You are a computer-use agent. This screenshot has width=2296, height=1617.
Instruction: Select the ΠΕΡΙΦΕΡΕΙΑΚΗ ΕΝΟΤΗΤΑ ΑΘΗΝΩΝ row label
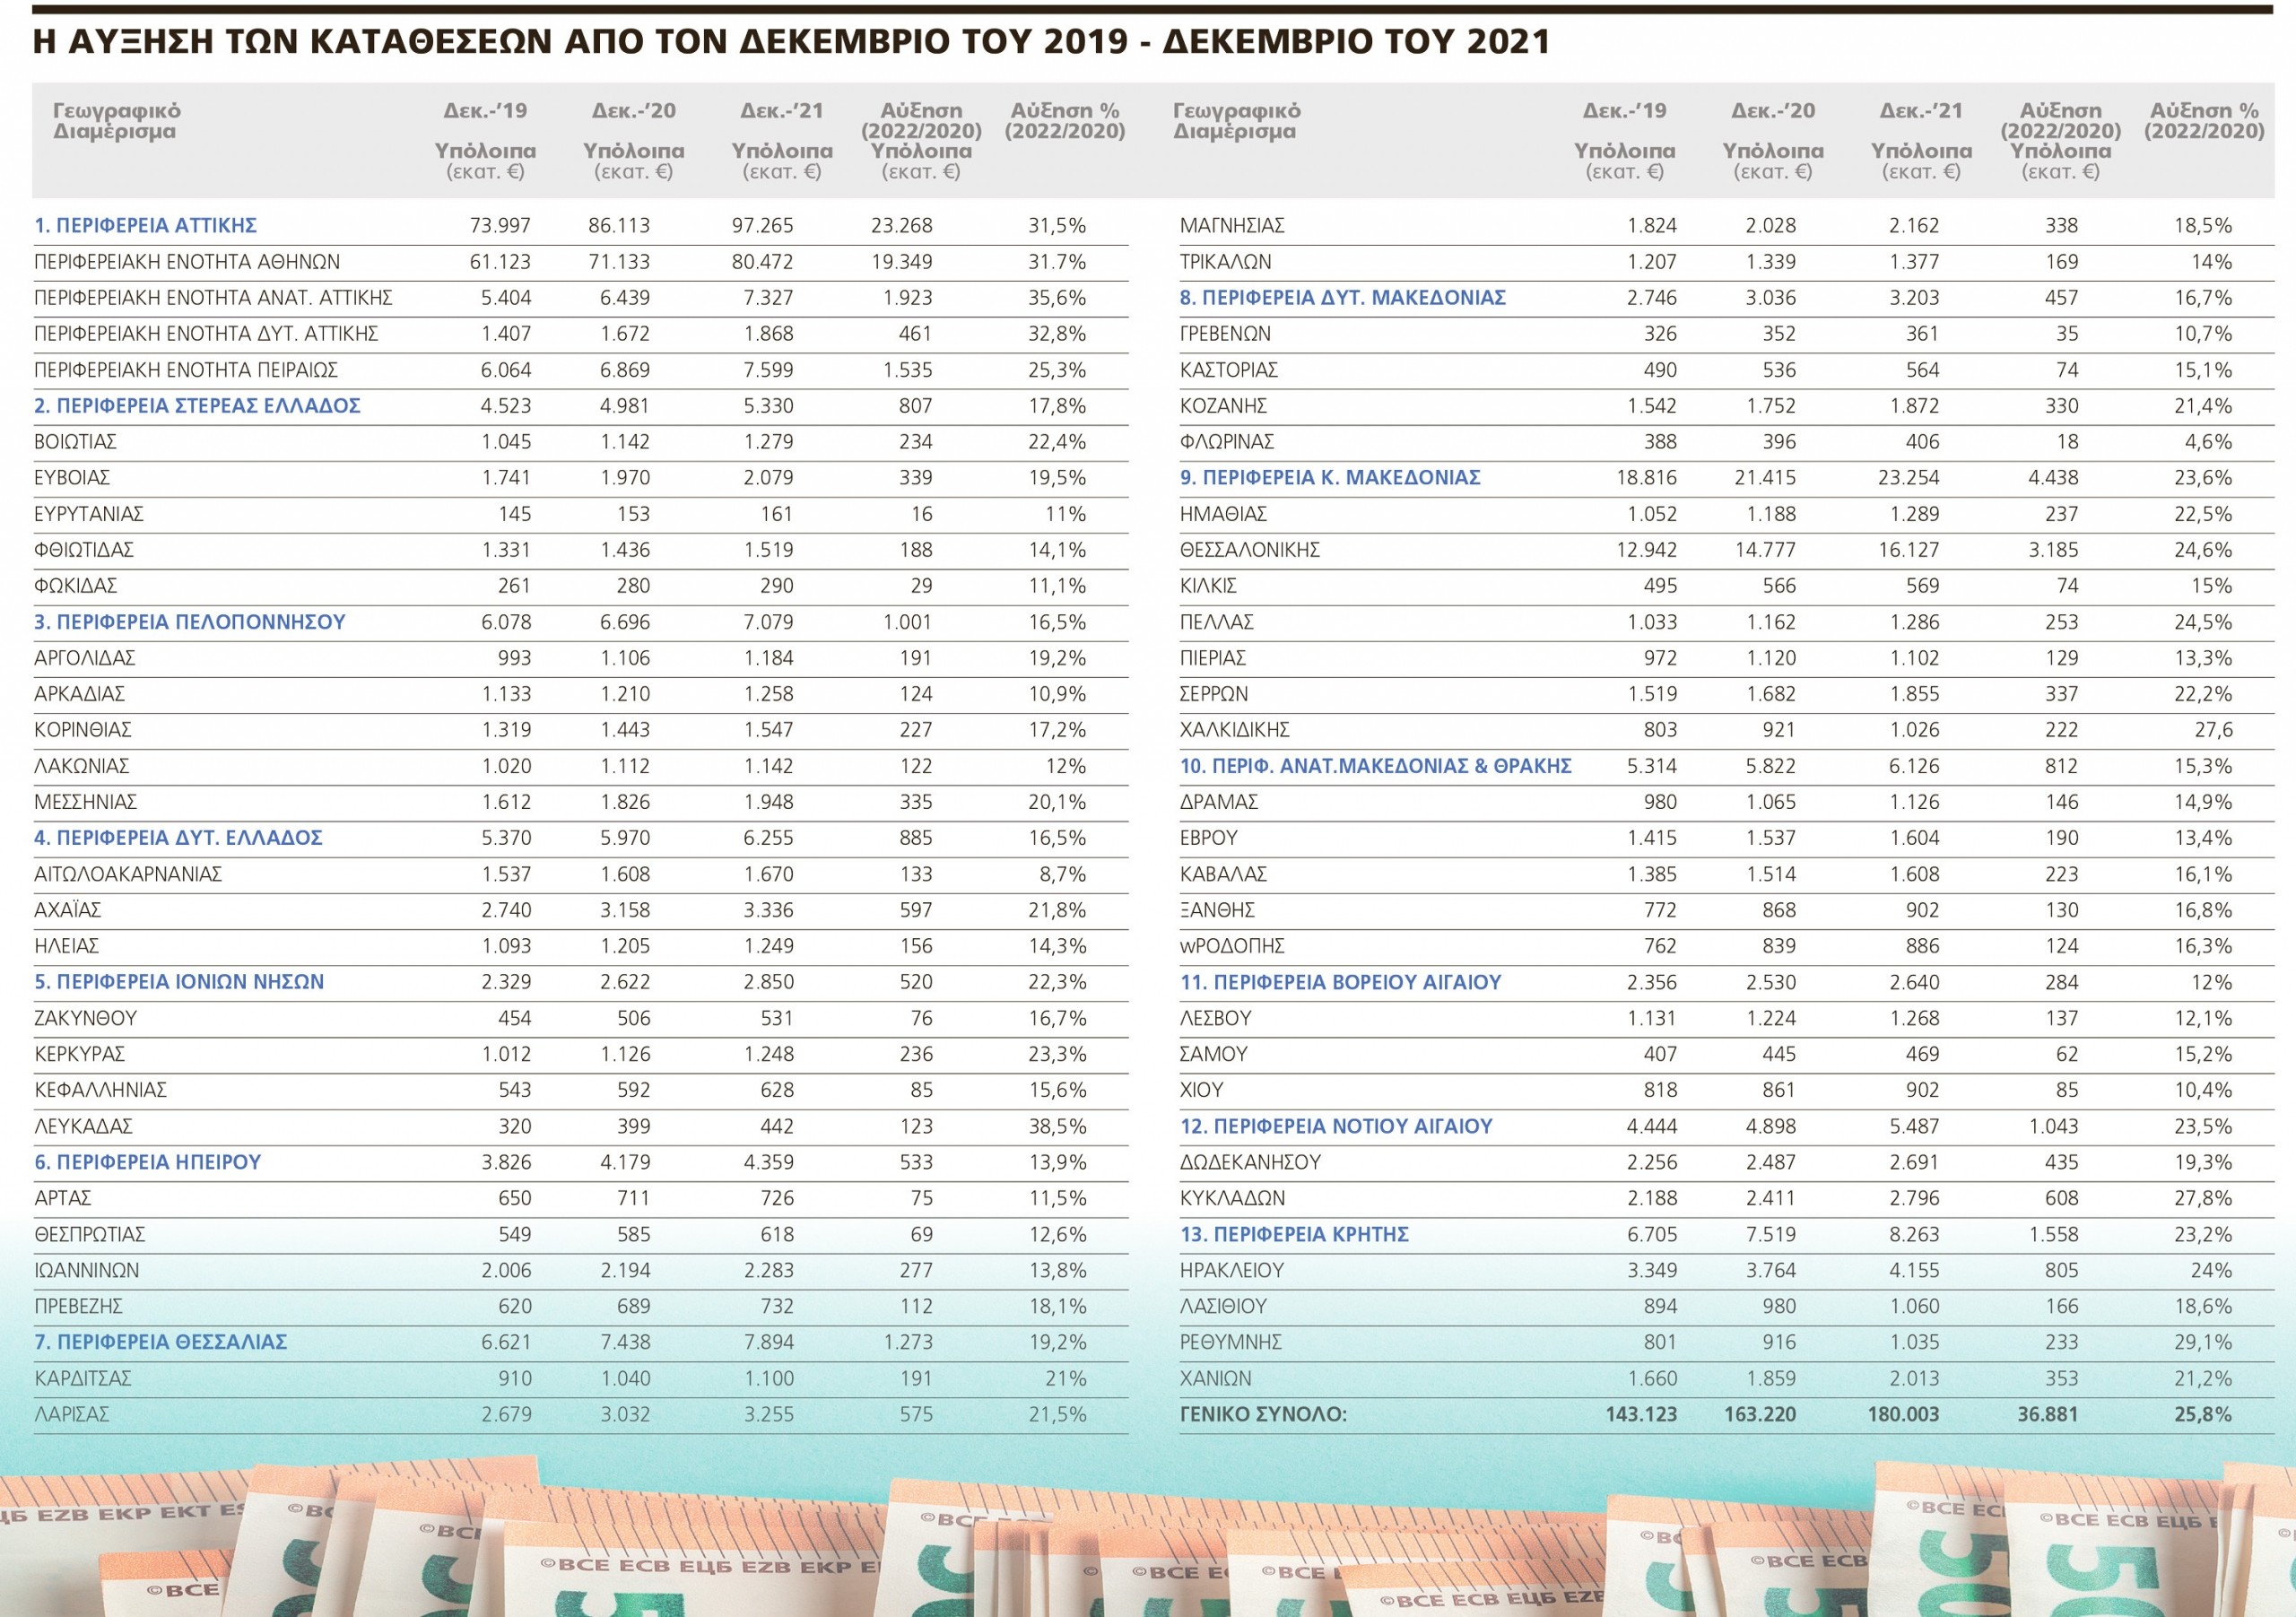[187, 262]
